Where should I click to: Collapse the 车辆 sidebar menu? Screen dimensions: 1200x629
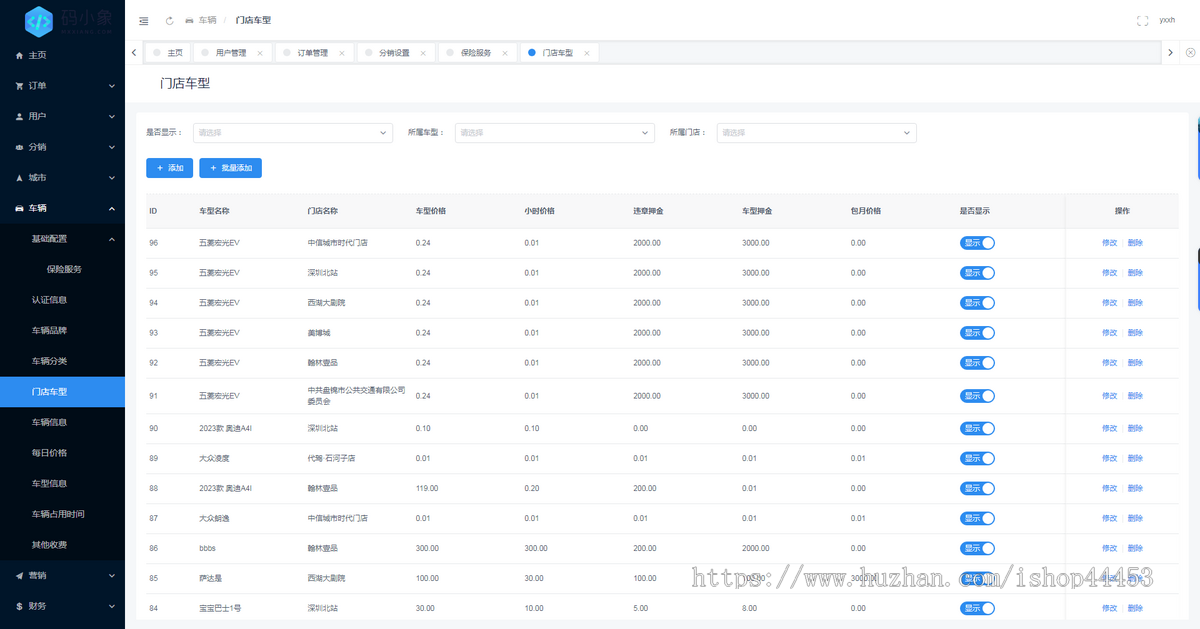click(x=62, y=208)
